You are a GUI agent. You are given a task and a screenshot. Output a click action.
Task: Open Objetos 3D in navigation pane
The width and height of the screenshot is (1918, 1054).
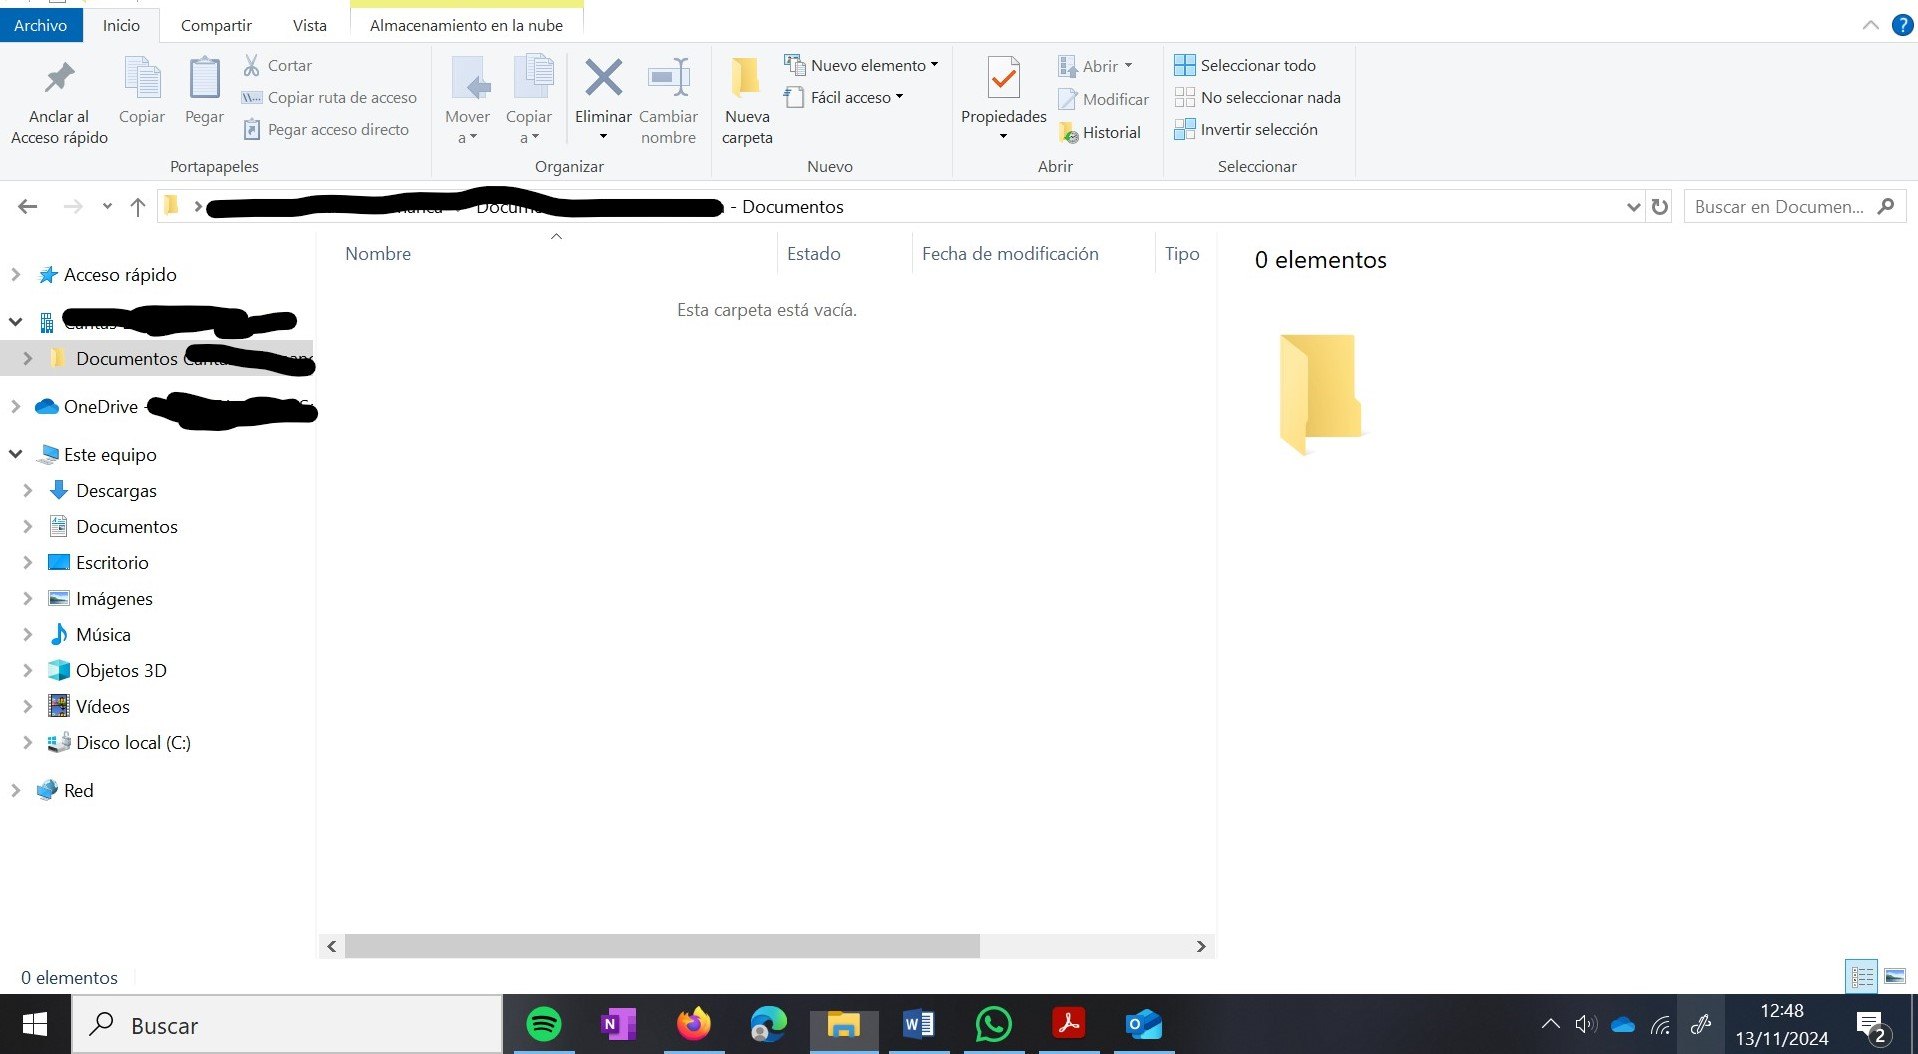click(121, 671)
